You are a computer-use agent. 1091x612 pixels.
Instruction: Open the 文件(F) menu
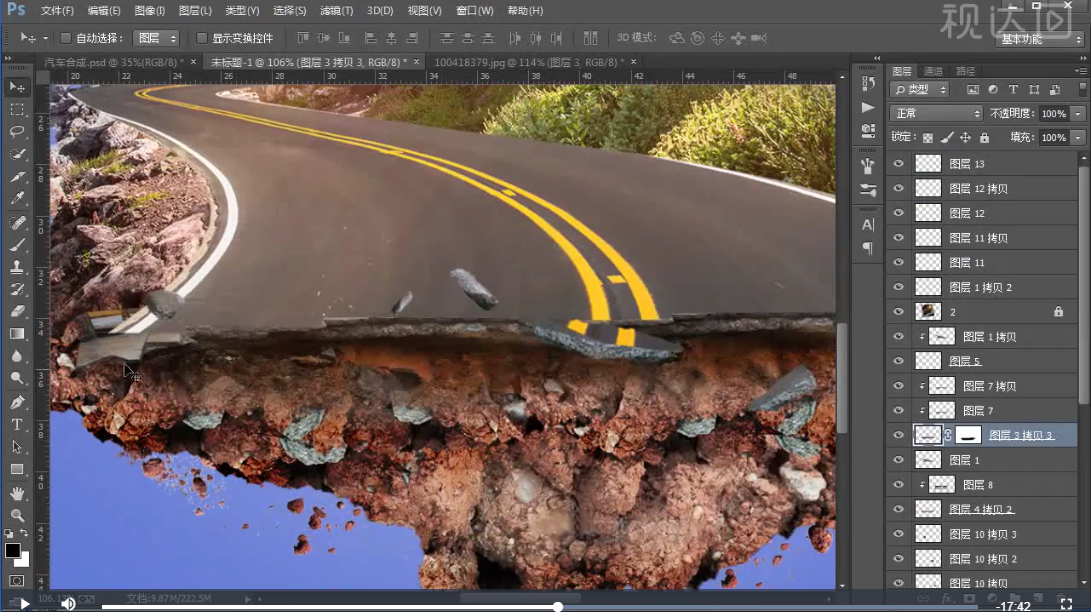[x=57, y=10]
